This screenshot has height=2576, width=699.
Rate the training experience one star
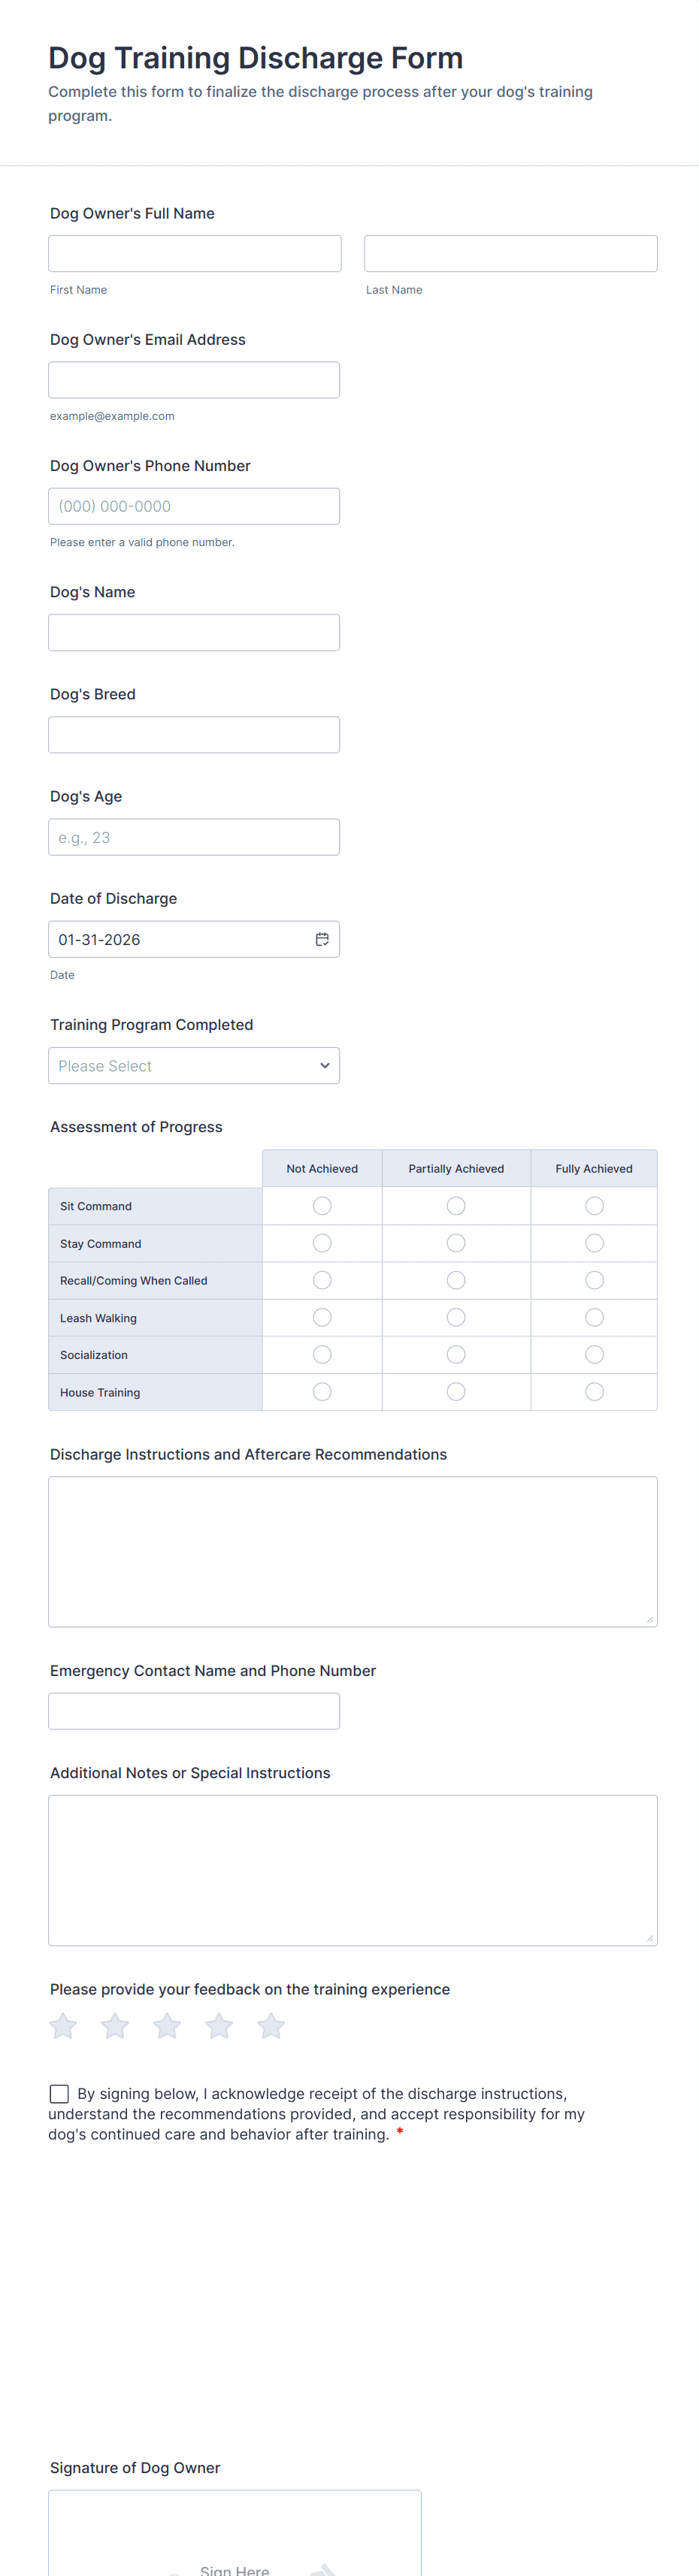point(63,2026)
